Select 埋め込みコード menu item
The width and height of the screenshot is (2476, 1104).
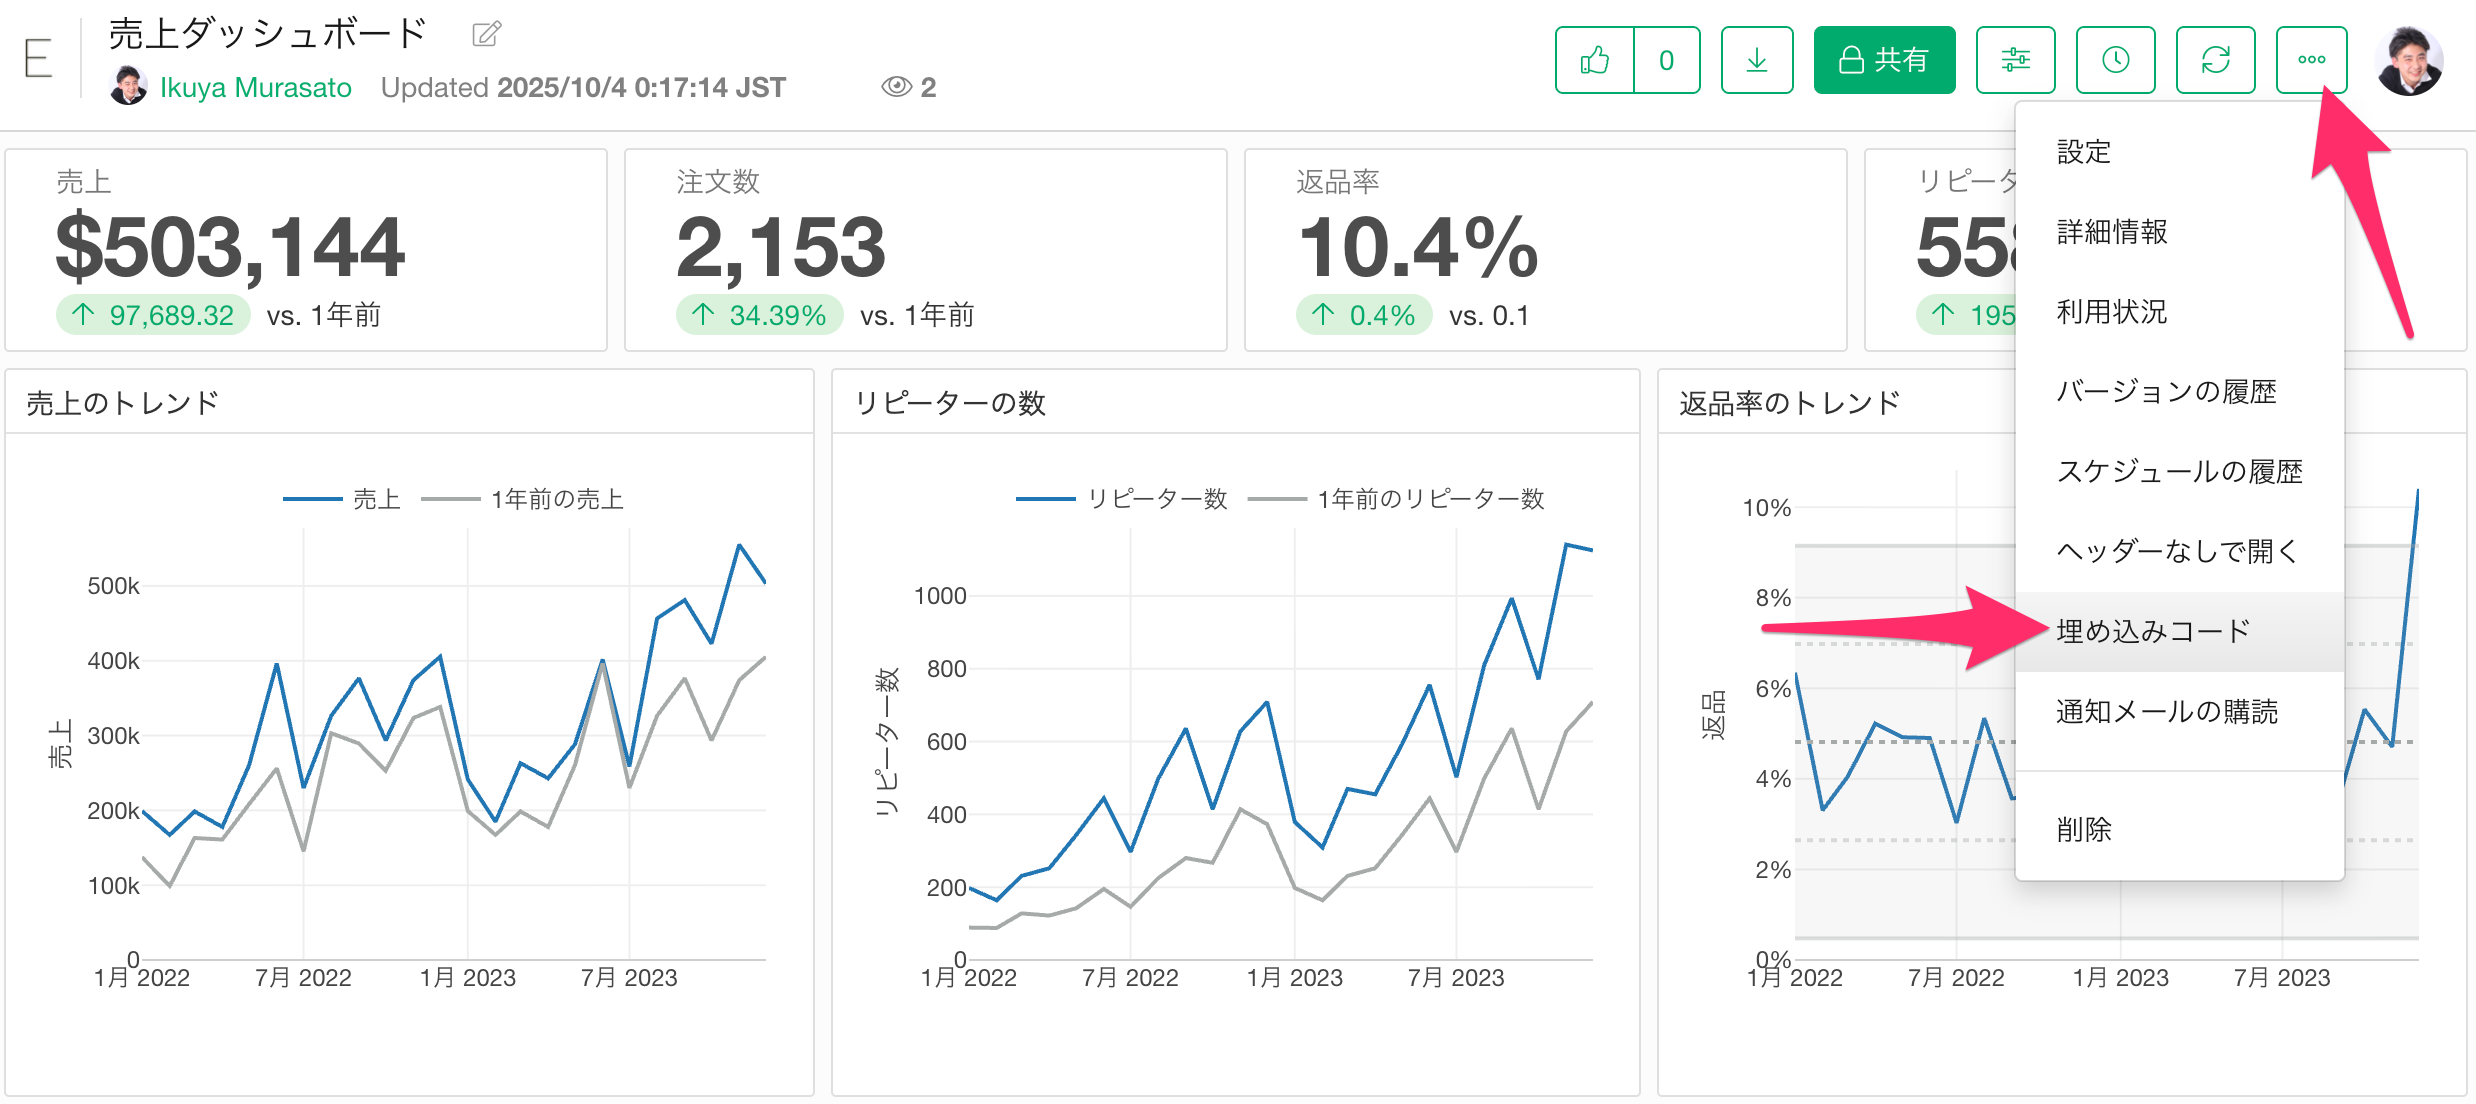tap(2152, 631)
